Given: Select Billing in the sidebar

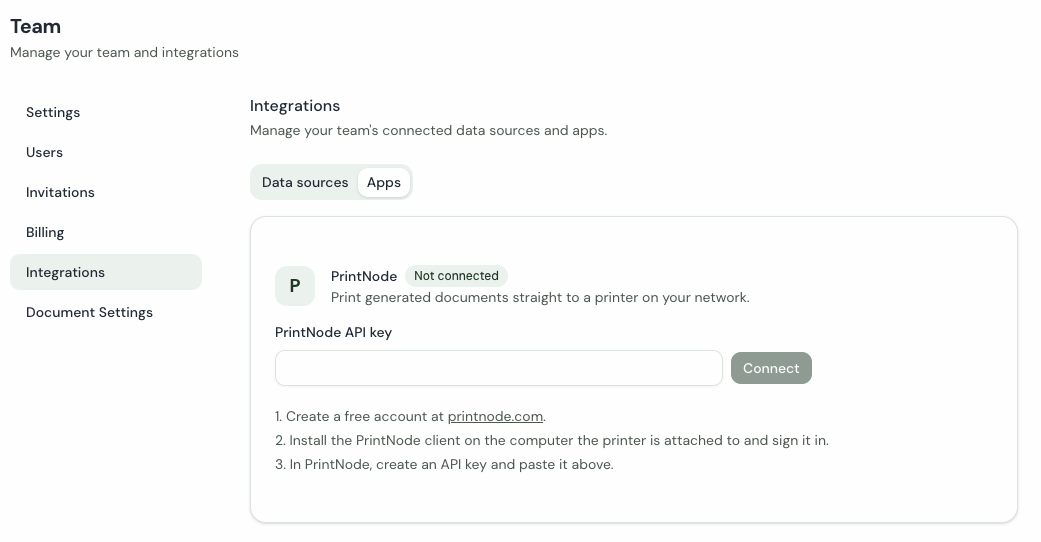Looking at the screenshot, I should tap(106, 232).
